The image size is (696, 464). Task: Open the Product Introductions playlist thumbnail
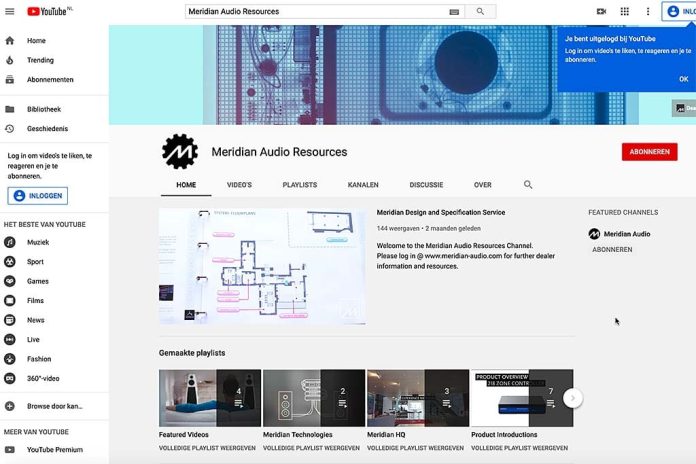point(522,398)
